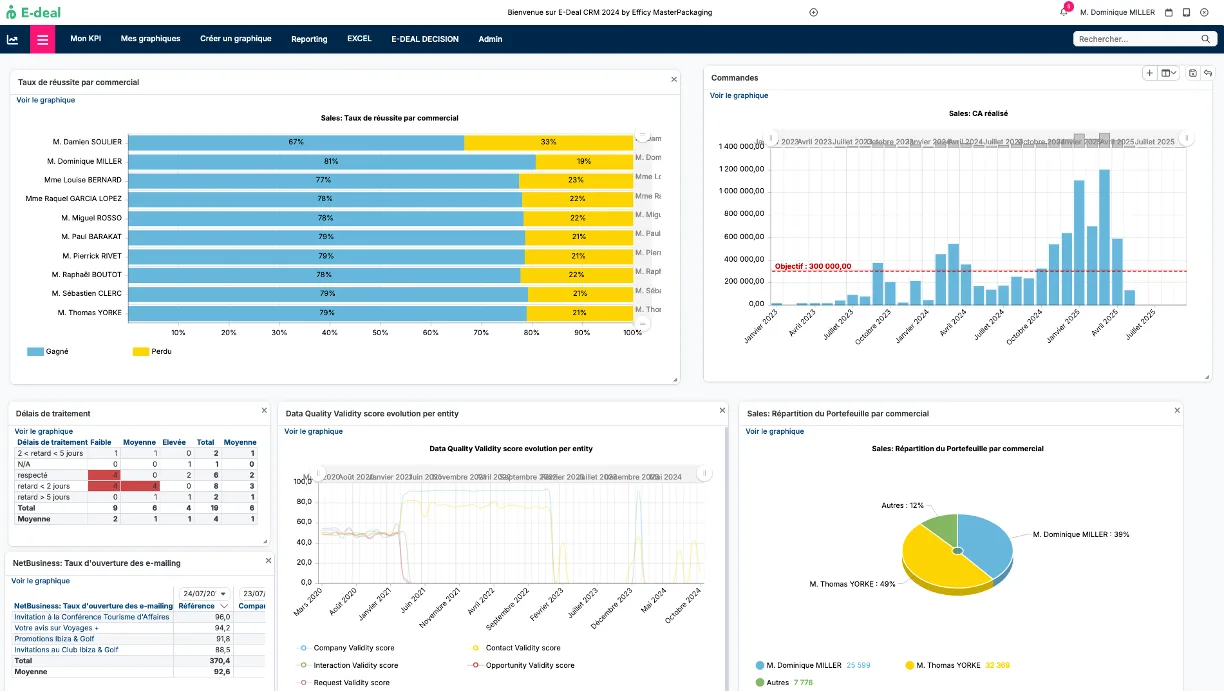Click Voir le graphique in the Commandes widget
This screenshot has width=1224, height=692.
click(x=739, y=96)
